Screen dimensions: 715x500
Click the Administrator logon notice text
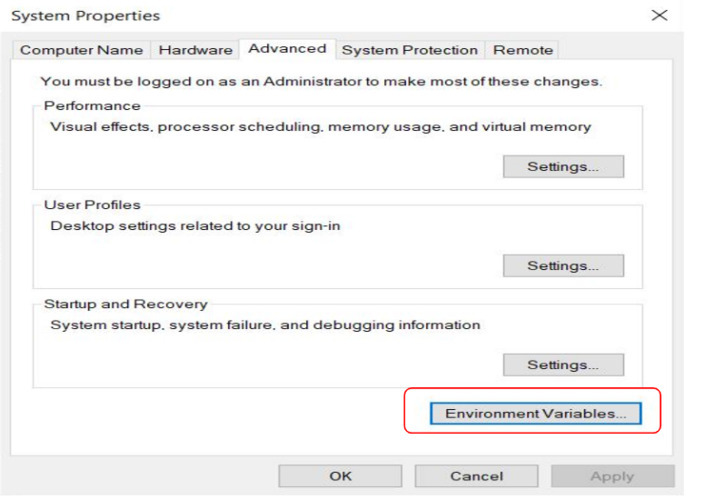pos(321,82)
